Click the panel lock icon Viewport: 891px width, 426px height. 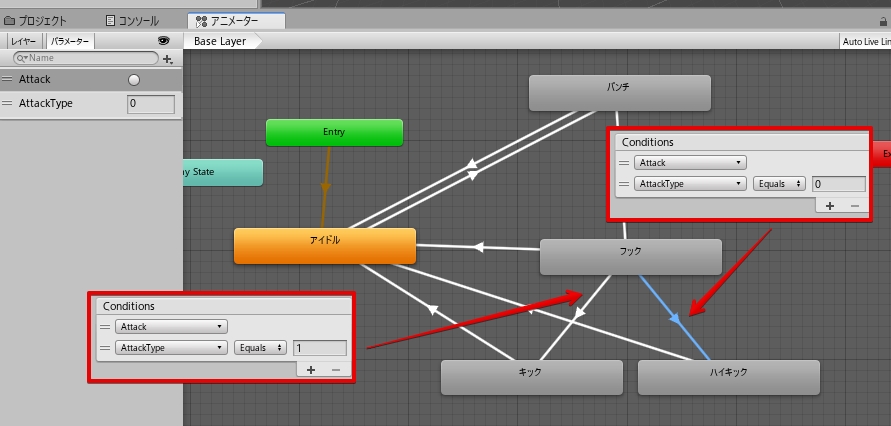[883, 22]
